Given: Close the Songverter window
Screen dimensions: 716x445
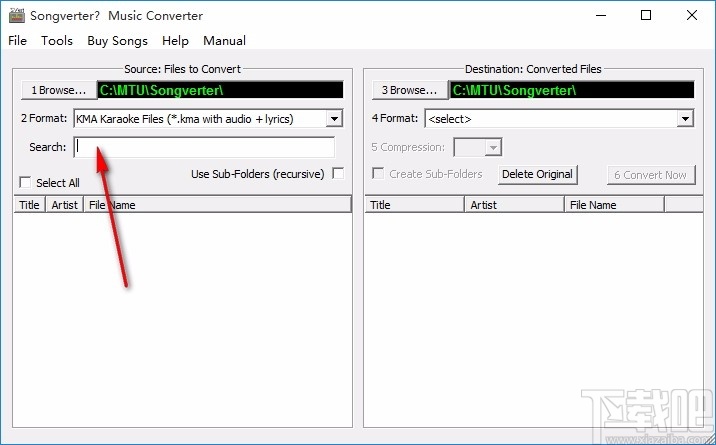Looking at the screenshot, I should pos(691,16).
